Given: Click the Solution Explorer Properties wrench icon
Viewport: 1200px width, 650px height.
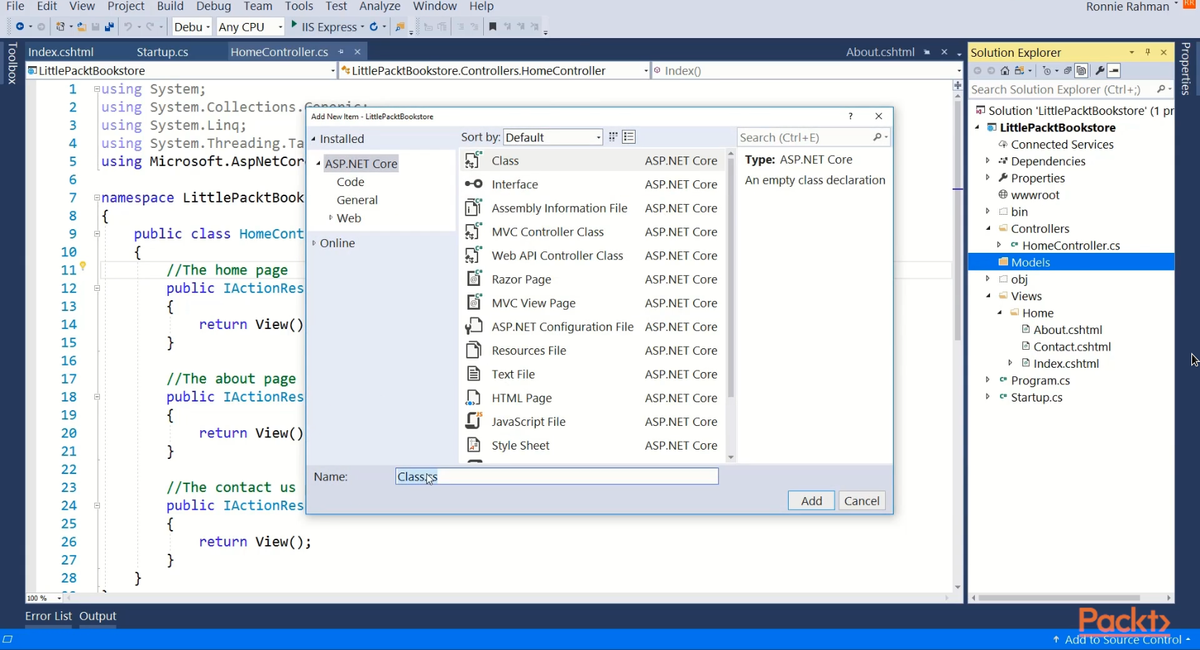Looking at the screenshot, I should pos(1100,71).
